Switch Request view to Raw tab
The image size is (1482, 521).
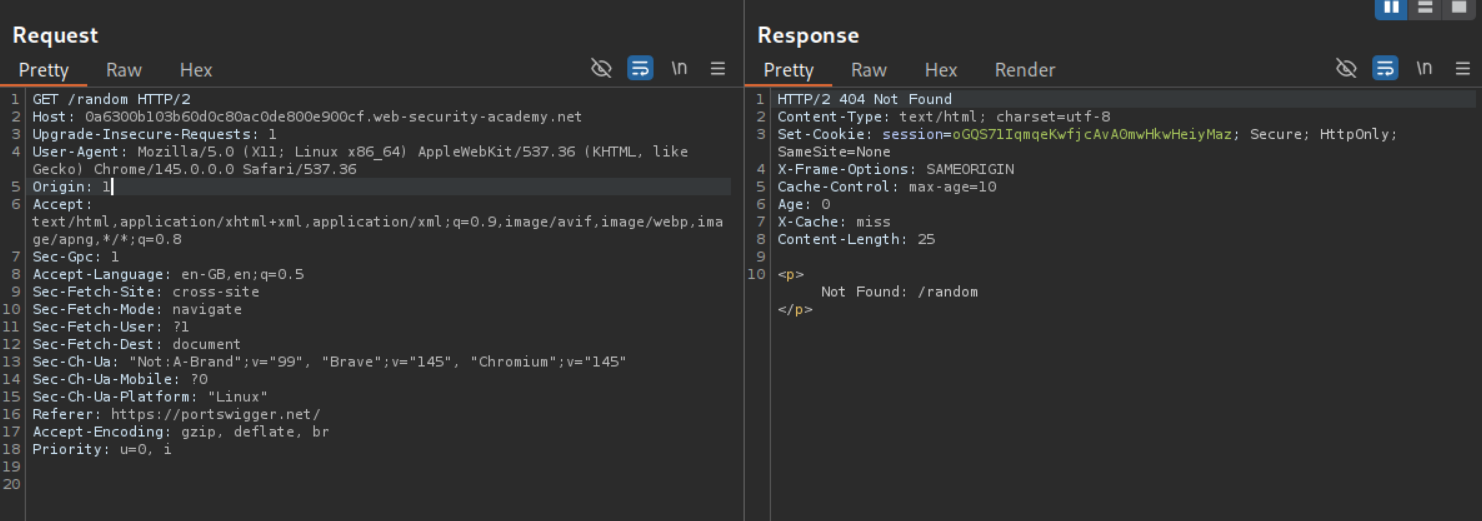[124, 70]
